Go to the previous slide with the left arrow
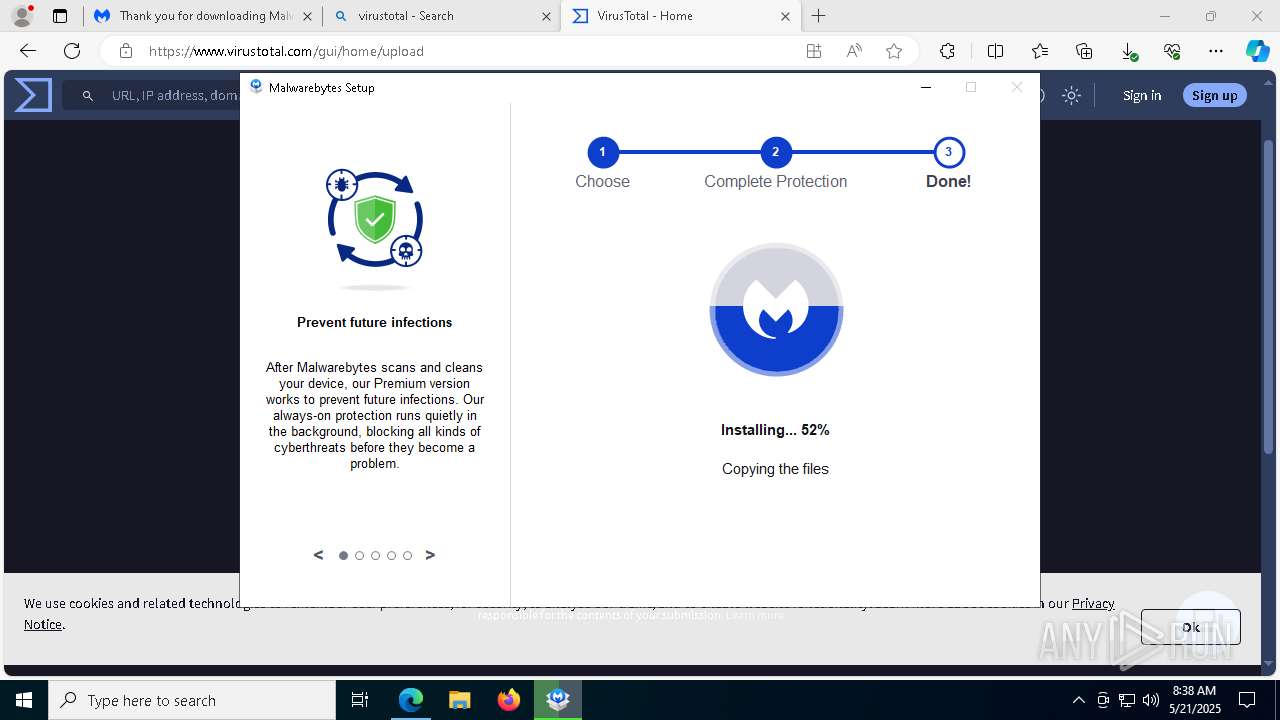The image size is (1280, 720). pos(318,555)
